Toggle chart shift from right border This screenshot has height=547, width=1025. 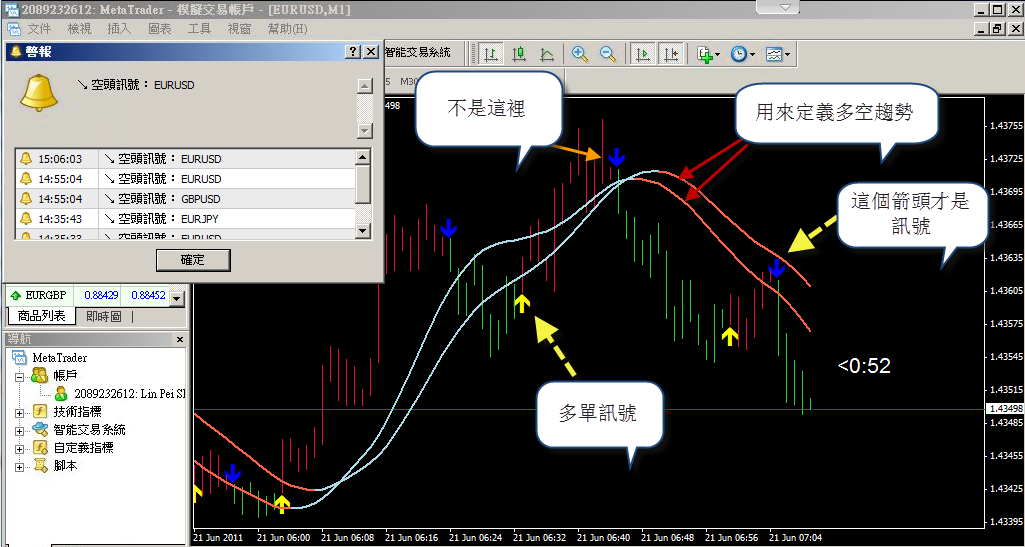click(671, 54)
